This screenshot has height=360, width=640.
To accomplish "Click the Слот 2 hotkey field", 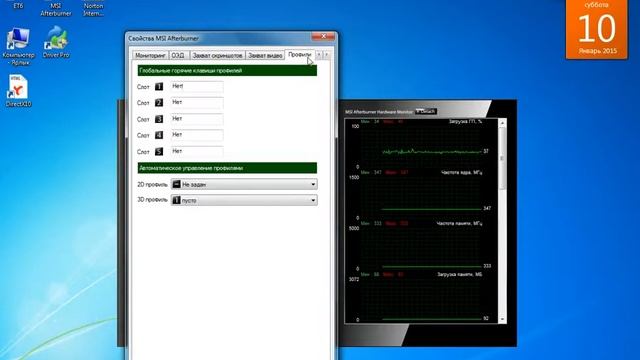I will (x=197, y=103).
